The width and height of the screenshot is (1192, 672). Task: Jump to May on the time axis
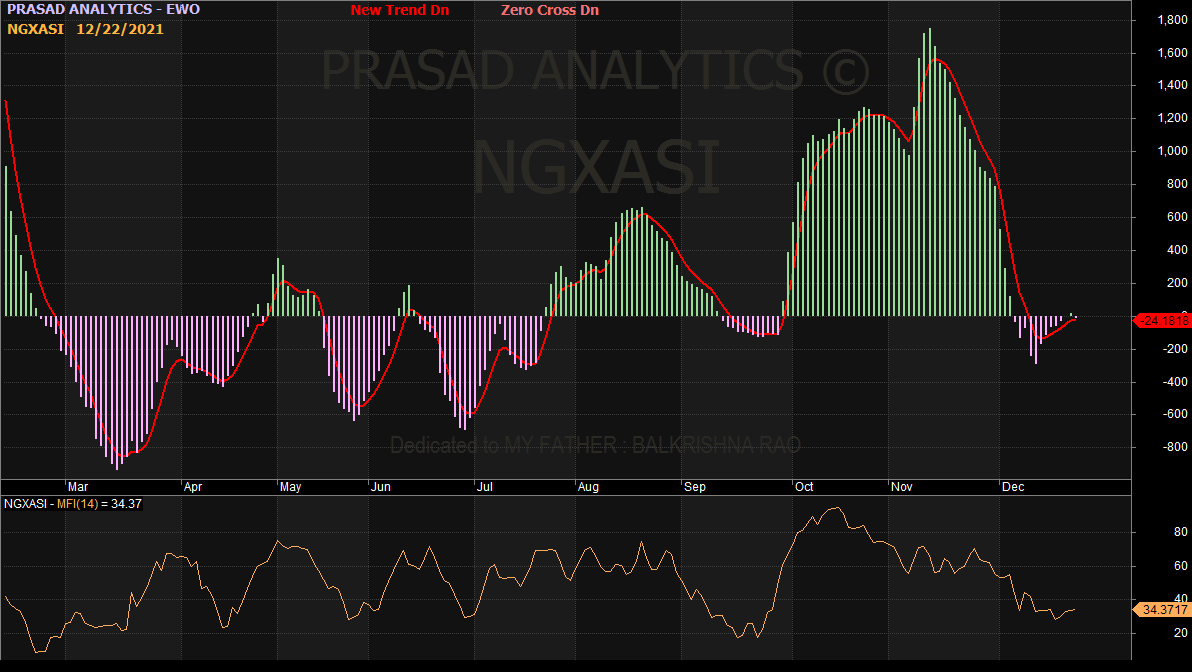(290, 487)
